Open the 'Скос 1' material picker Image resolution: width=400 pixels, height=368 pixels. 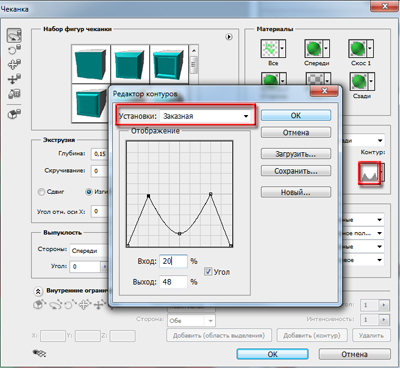click(361, 49)
